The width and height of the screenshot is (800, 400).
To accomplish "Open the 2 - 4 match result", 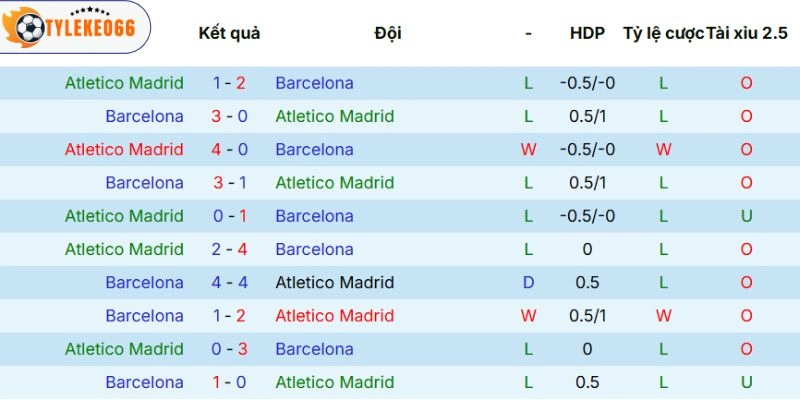I will coord(229,249).
